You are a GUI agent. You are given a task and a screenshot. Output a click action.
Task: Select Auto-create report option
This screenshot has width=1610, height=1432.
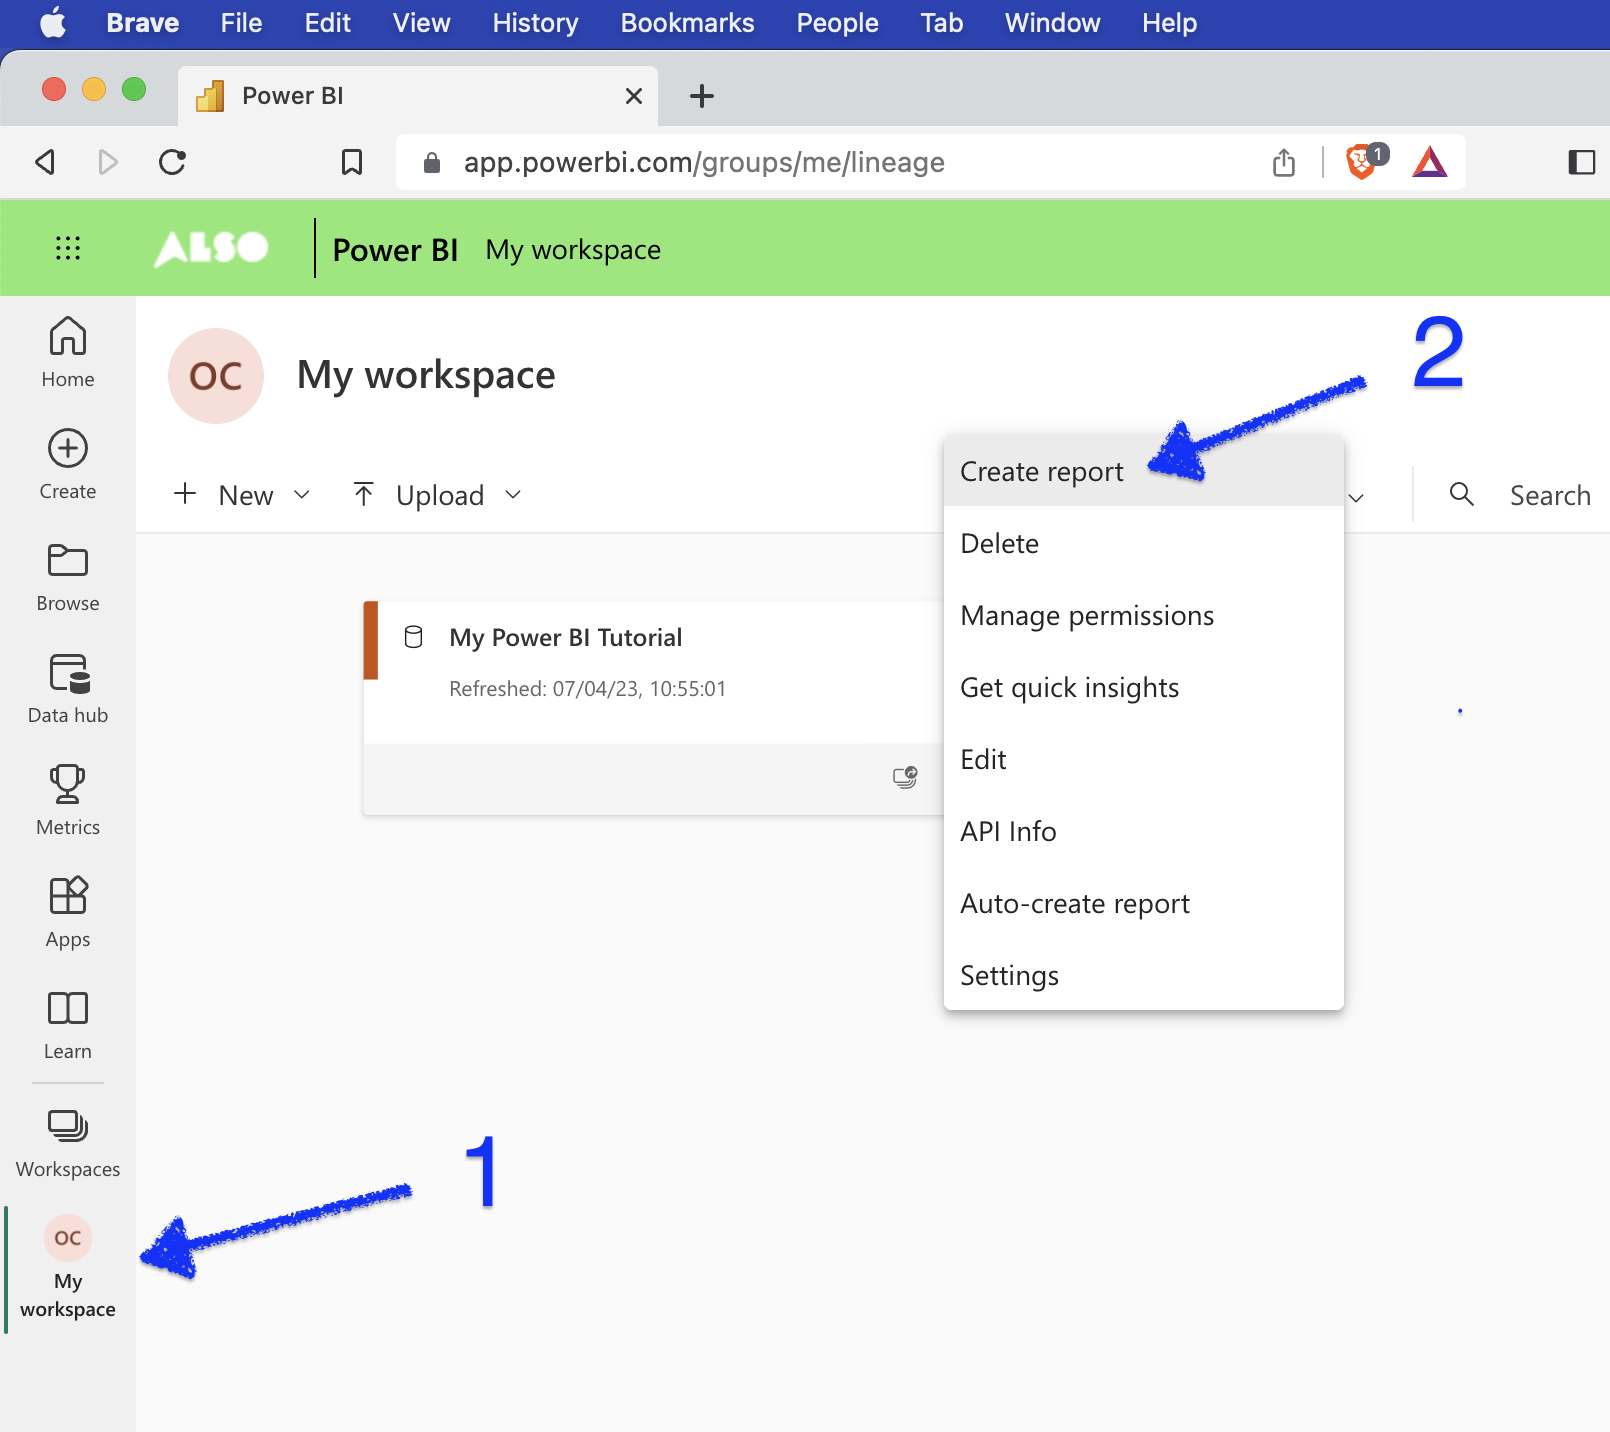1075,904
